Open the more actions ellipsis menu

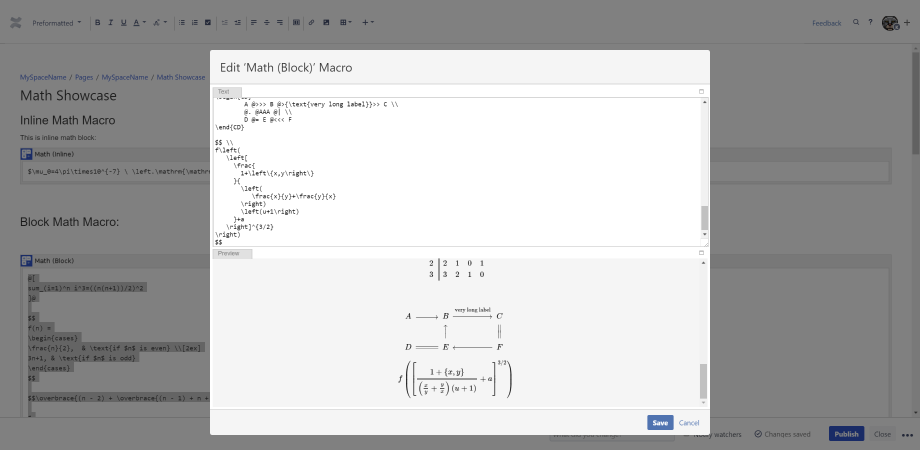[x=907, y=435]
